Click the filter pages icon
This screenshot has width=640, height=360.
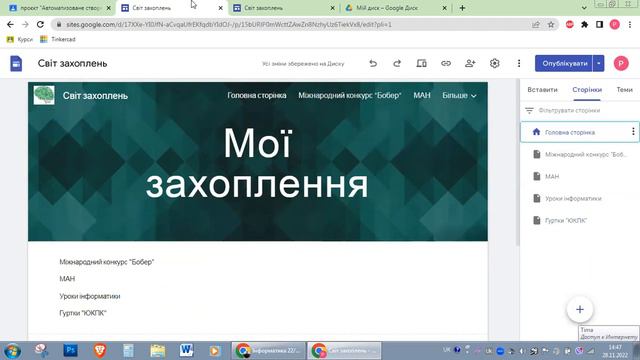point(529,111)
